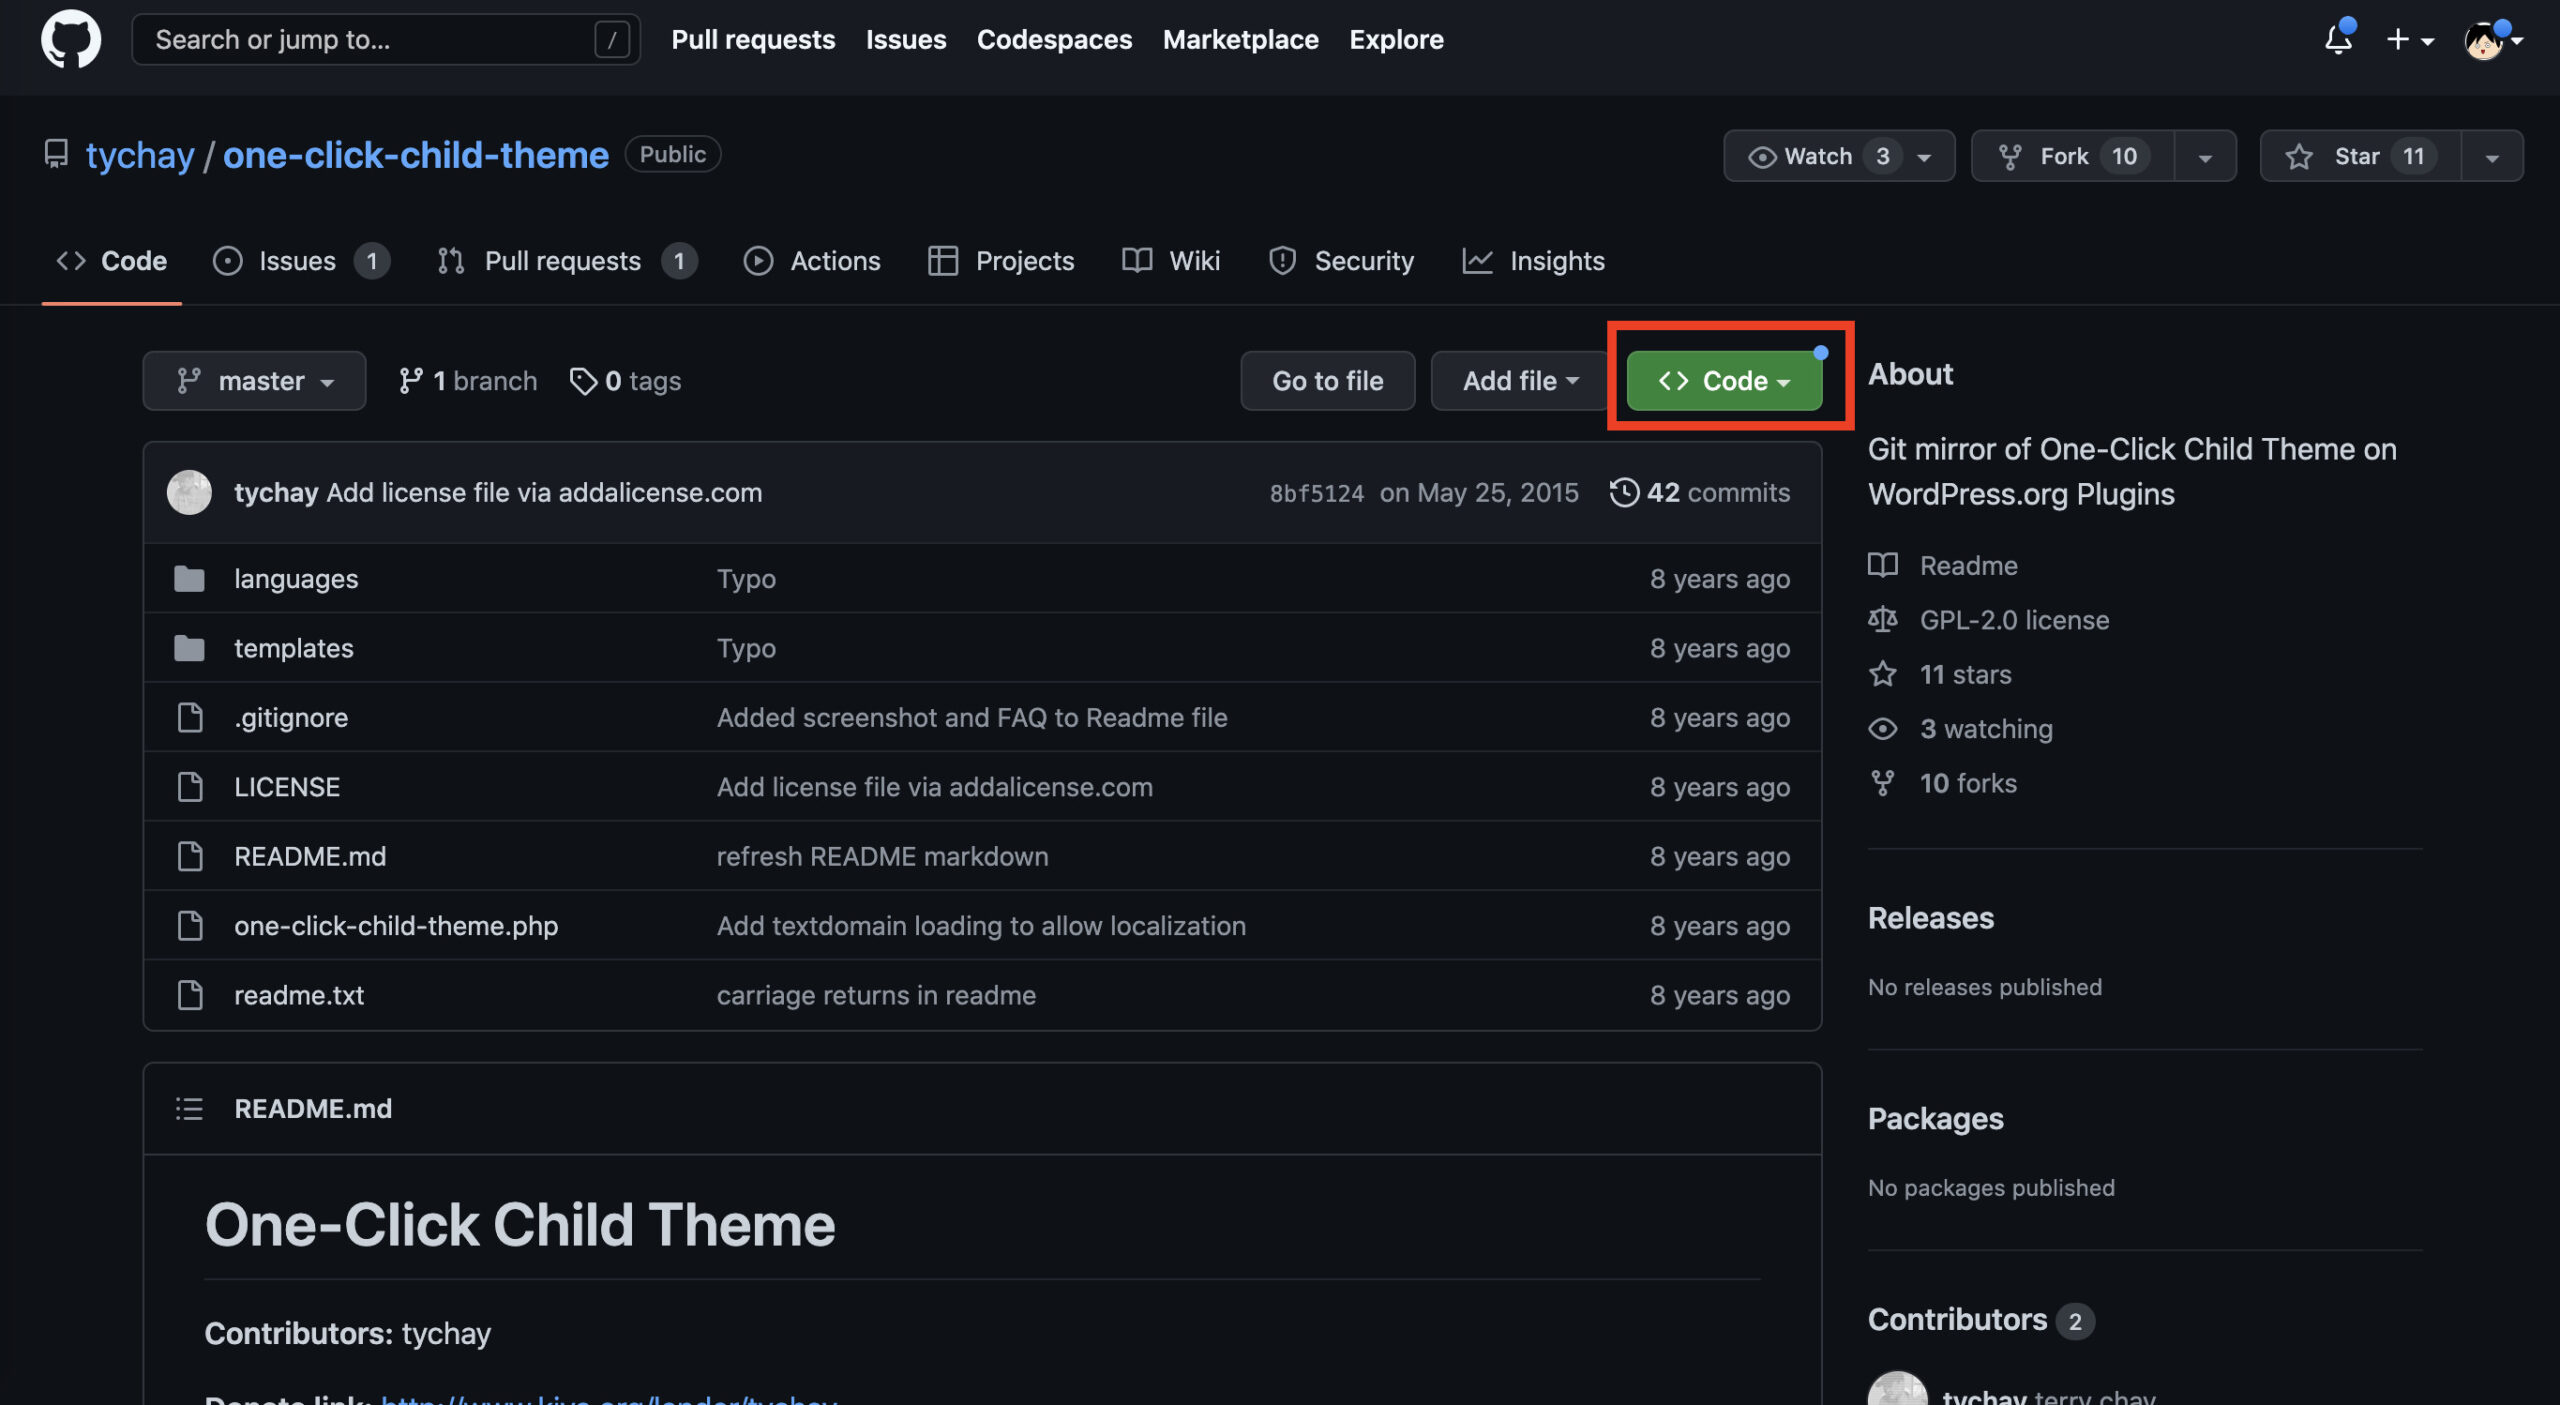Switch to the Code tab

coord(111,261)
